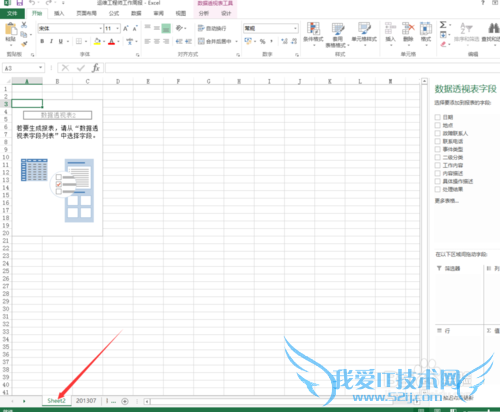
Task: Check the 二级分类 field checkbox
Action: [x=438, y=157]
